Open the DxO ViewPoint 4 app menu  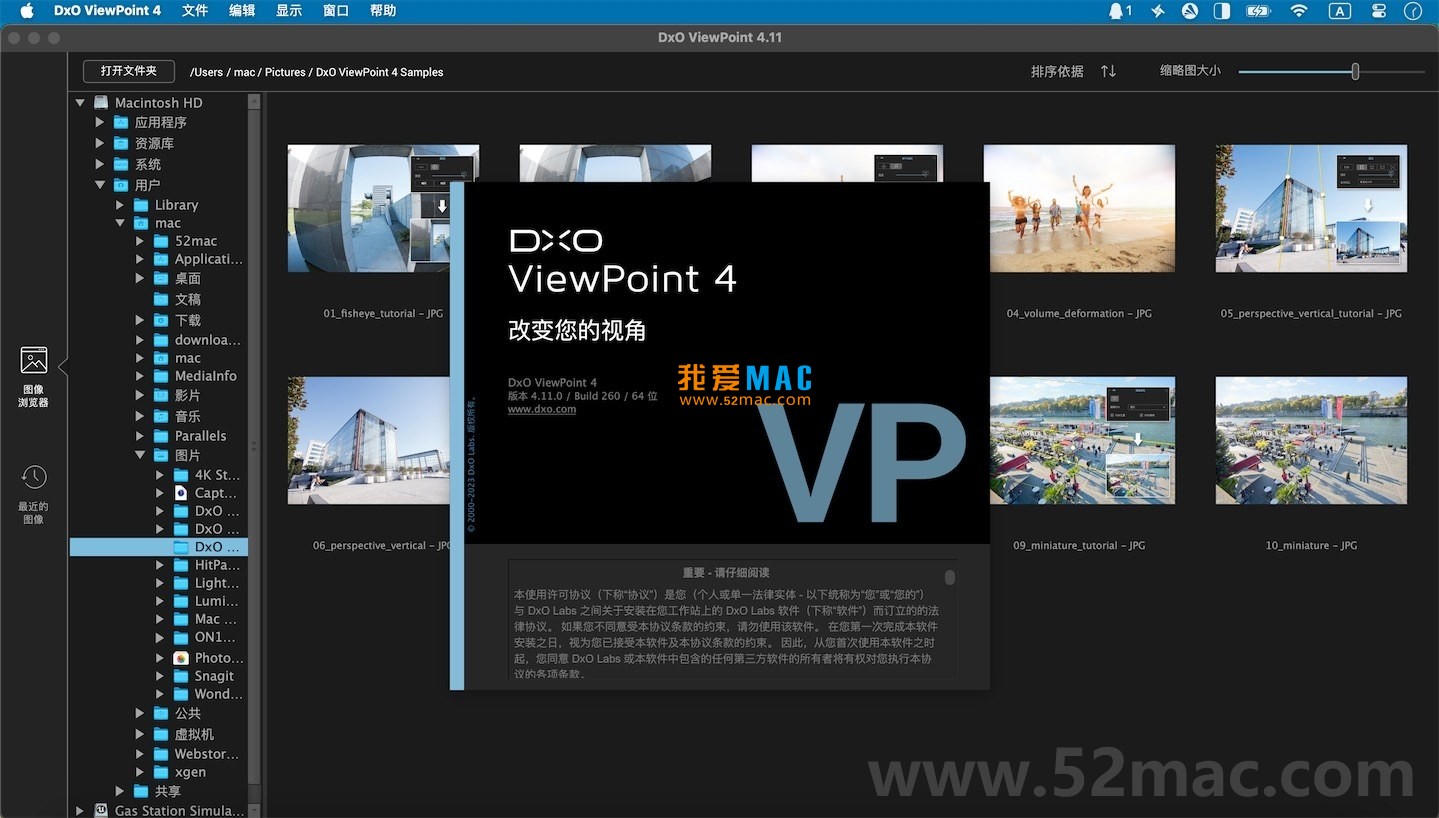pyautogui.click(x=107, y=11)
